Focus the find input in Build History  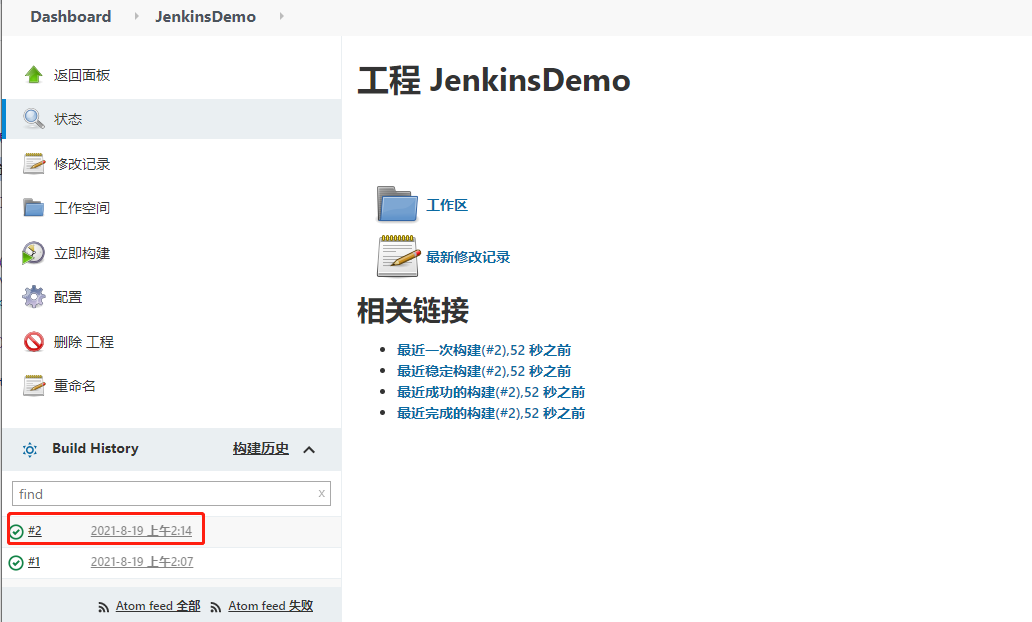point(171,494)
